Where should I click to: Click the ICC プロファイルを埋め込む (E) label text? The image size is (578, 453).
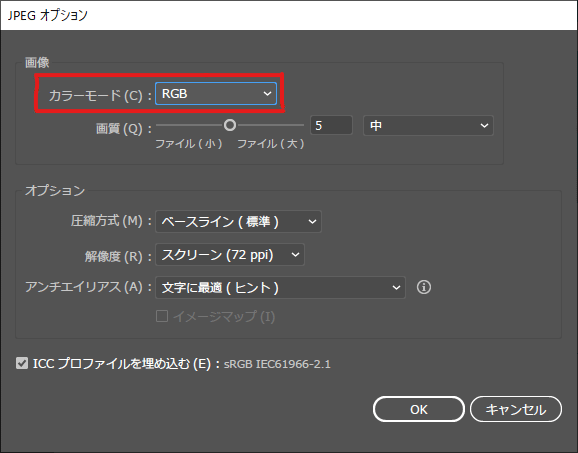click(x=122, y=364)
